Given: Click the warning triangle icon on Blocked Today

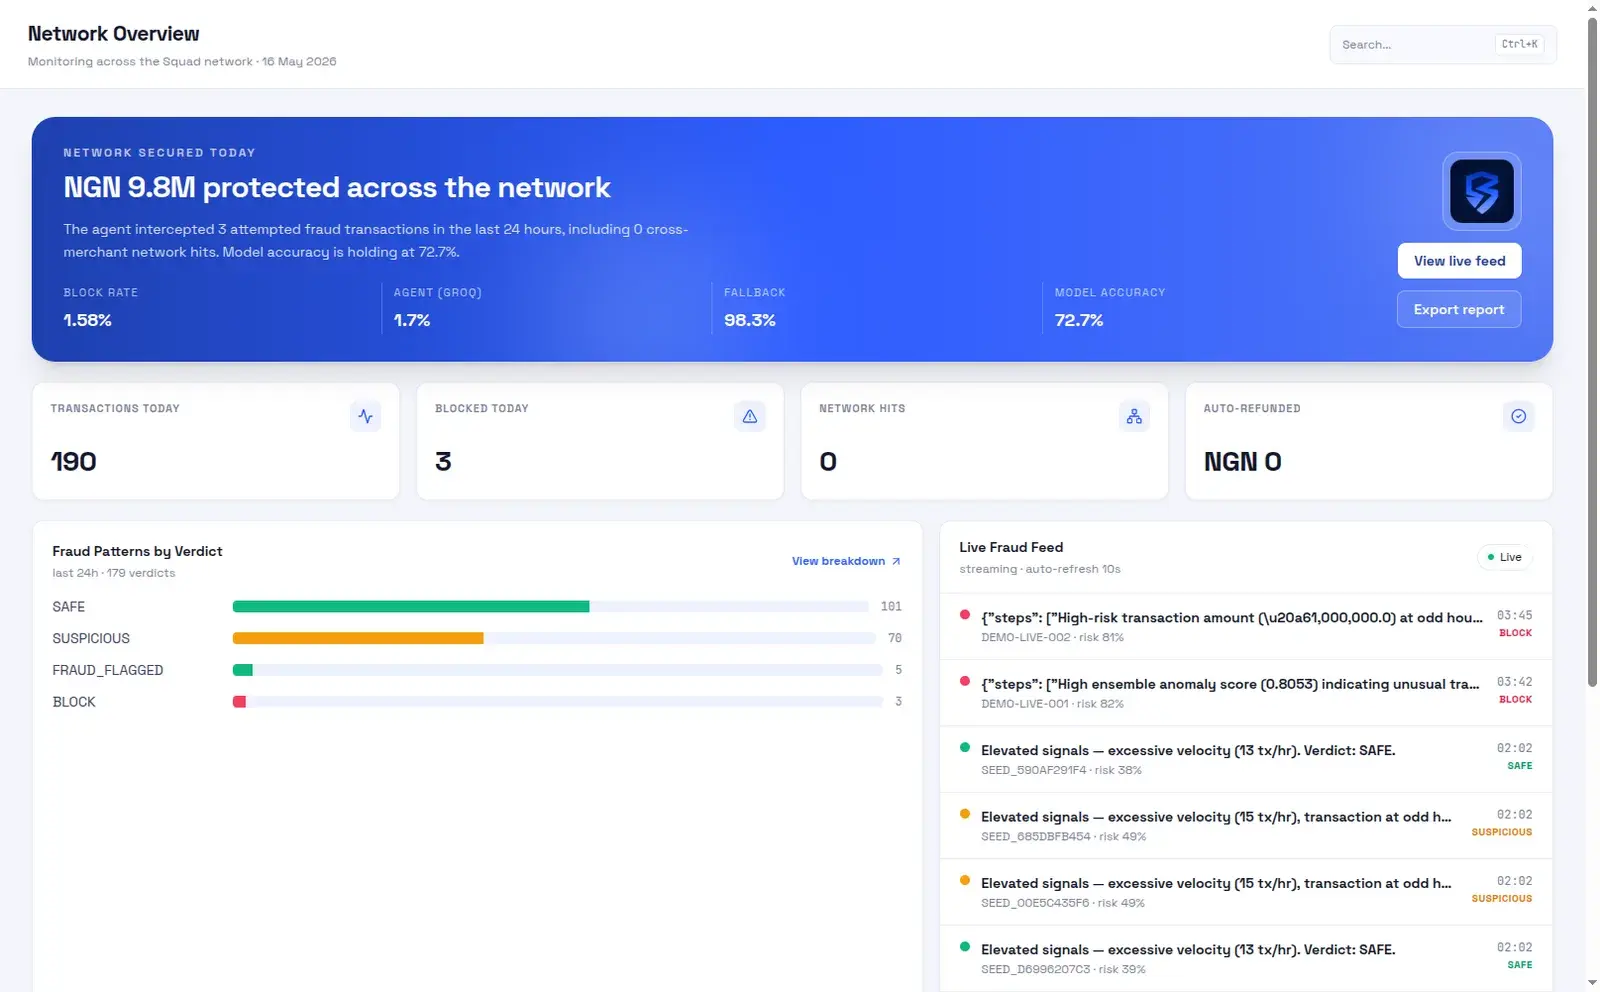Looking at the screenshot, I should tap(750, 416).
